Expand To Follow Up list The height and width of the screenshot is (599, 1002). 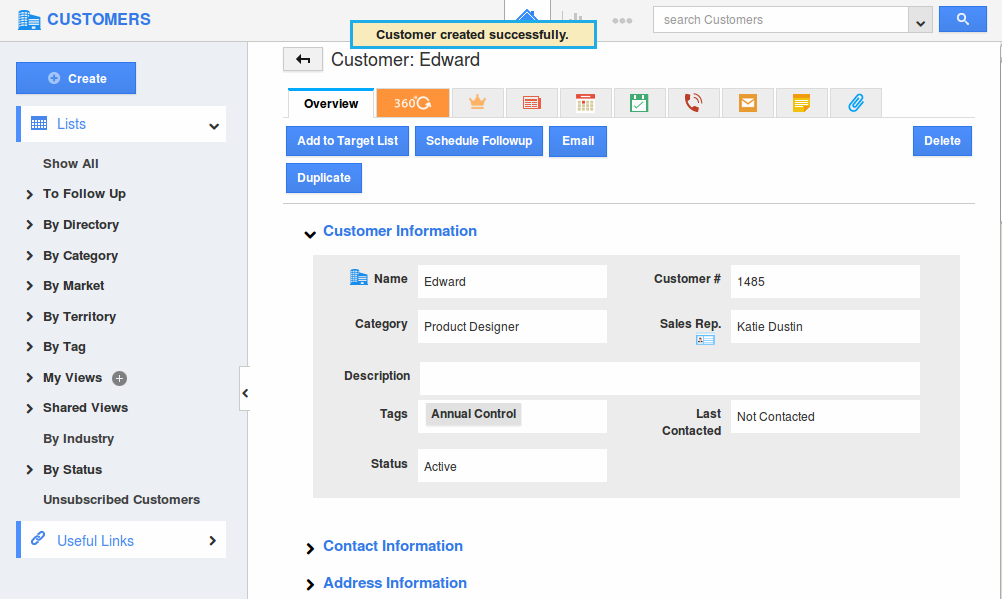point(29,194)
